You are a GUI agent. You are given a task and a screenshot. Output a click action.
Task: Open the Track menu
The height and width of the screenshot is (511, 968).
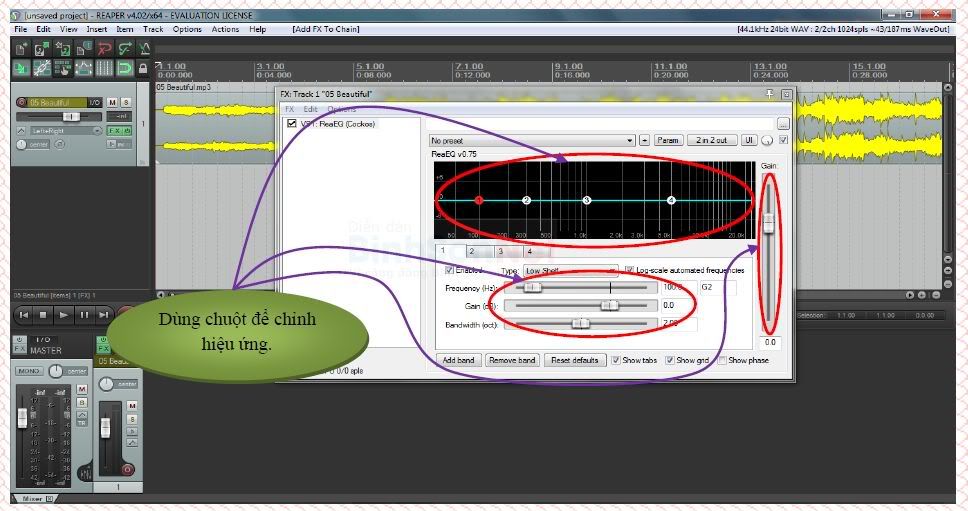(153, 29)
